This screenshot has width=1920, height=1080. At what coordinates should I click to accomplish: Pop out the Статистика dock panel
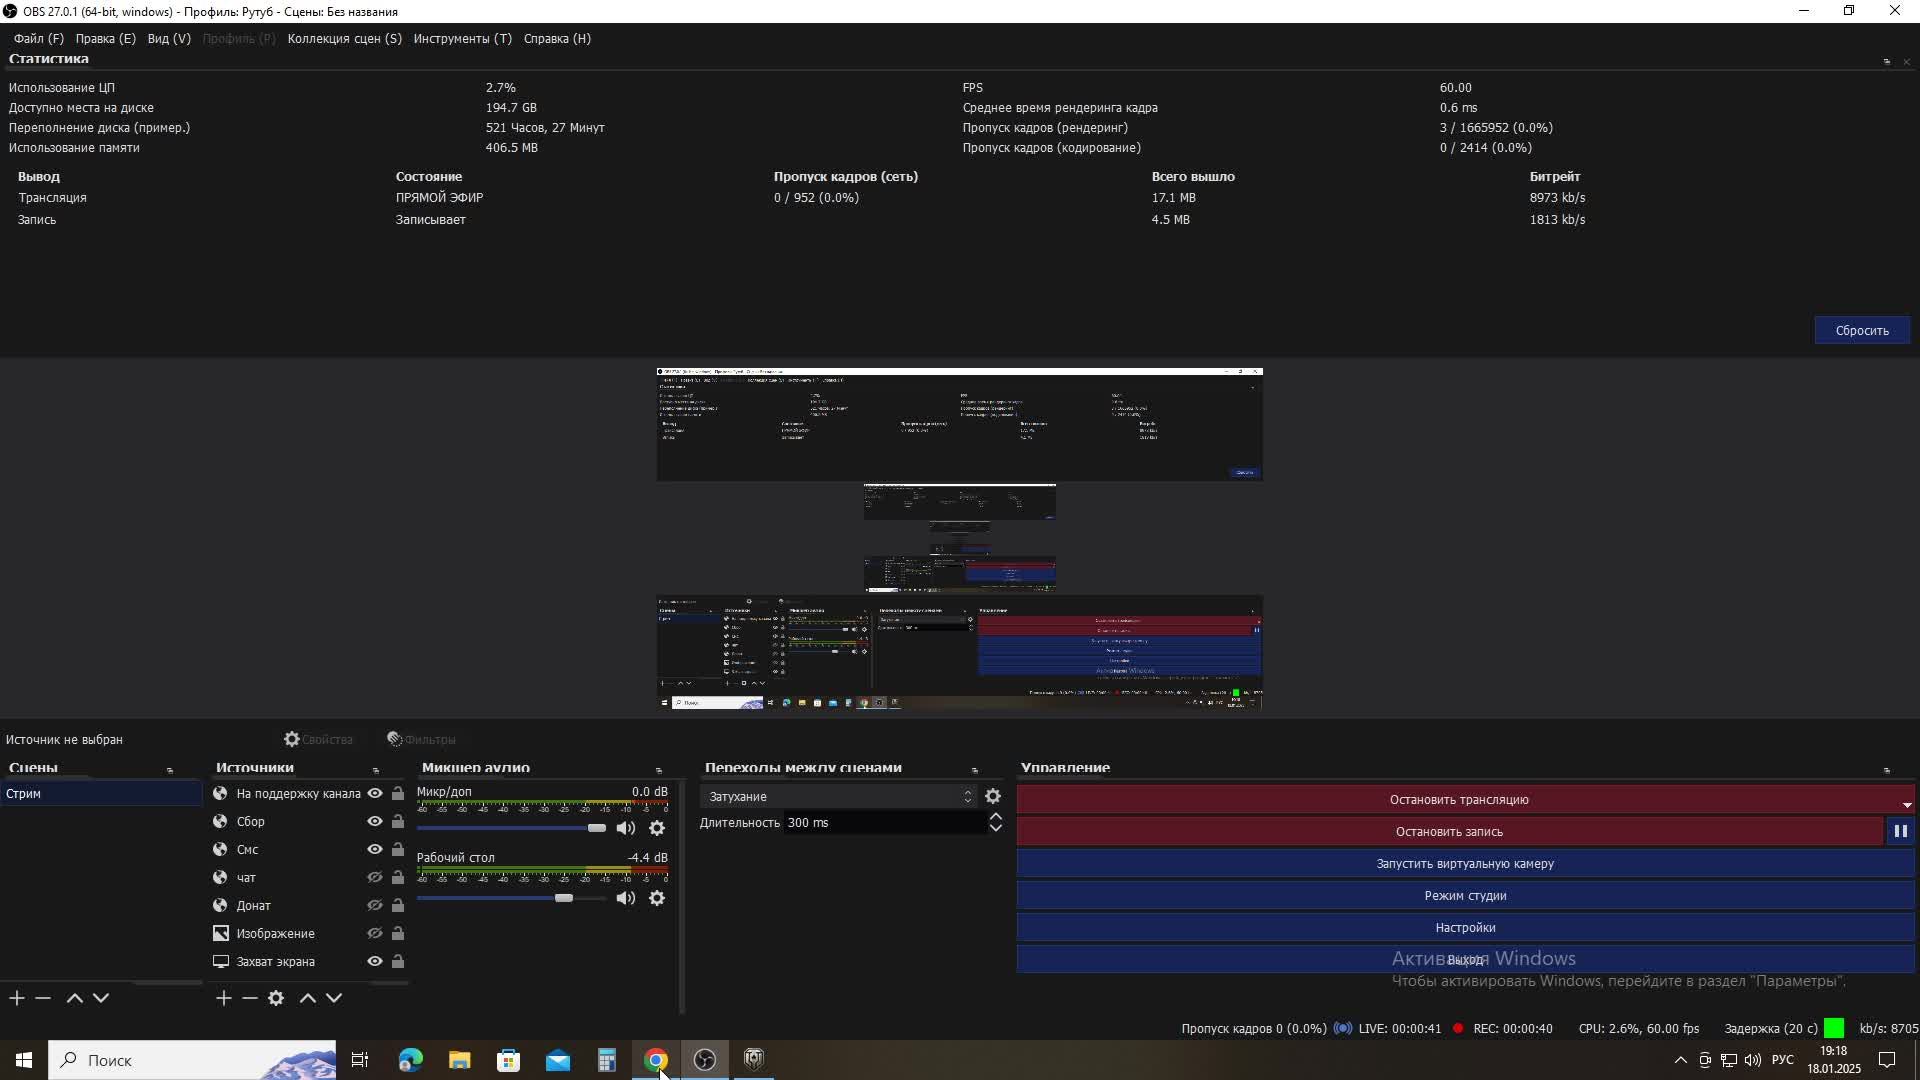click(x=1887, y=62)
